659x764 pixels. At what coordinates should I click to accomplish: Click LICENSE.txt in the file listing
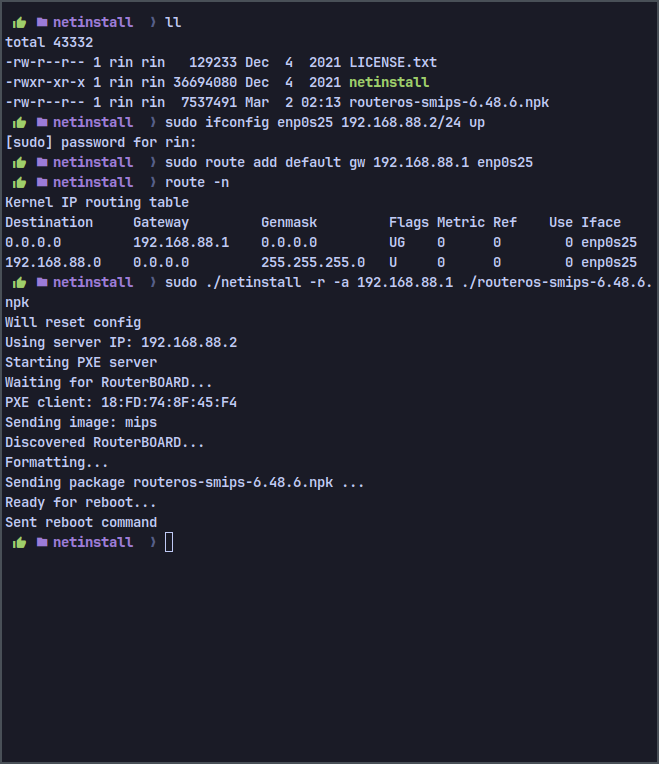(x=393, y=62)
